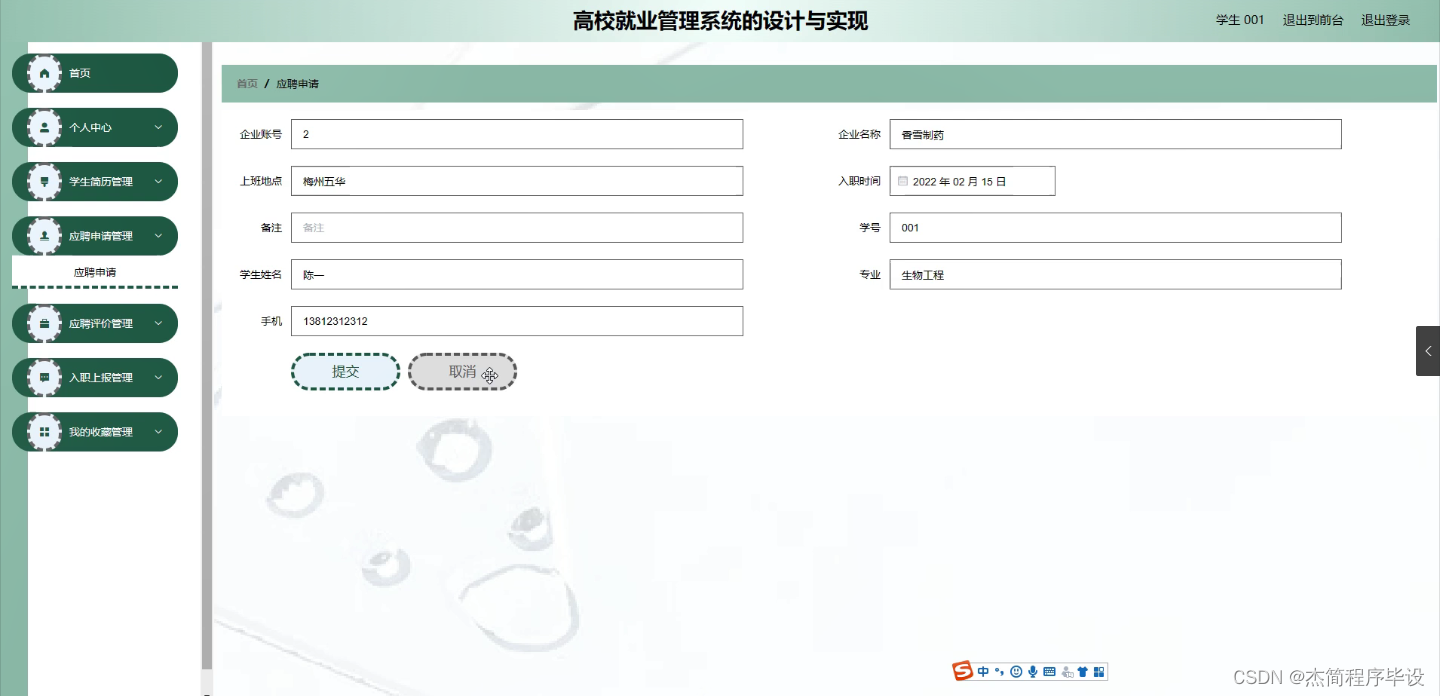Click 退出登录 in the top bar

(1385, 19)
